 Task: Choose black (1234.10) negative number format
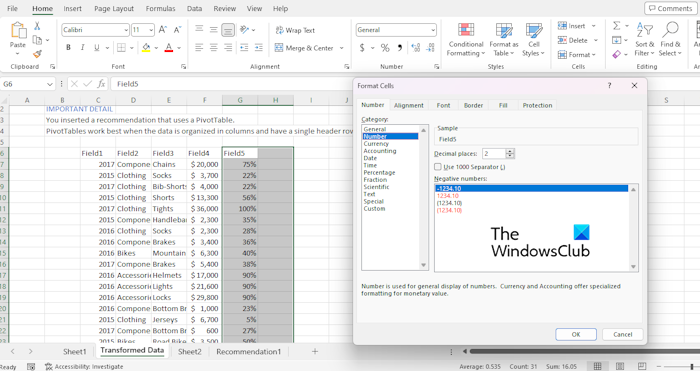click(449, 203)
